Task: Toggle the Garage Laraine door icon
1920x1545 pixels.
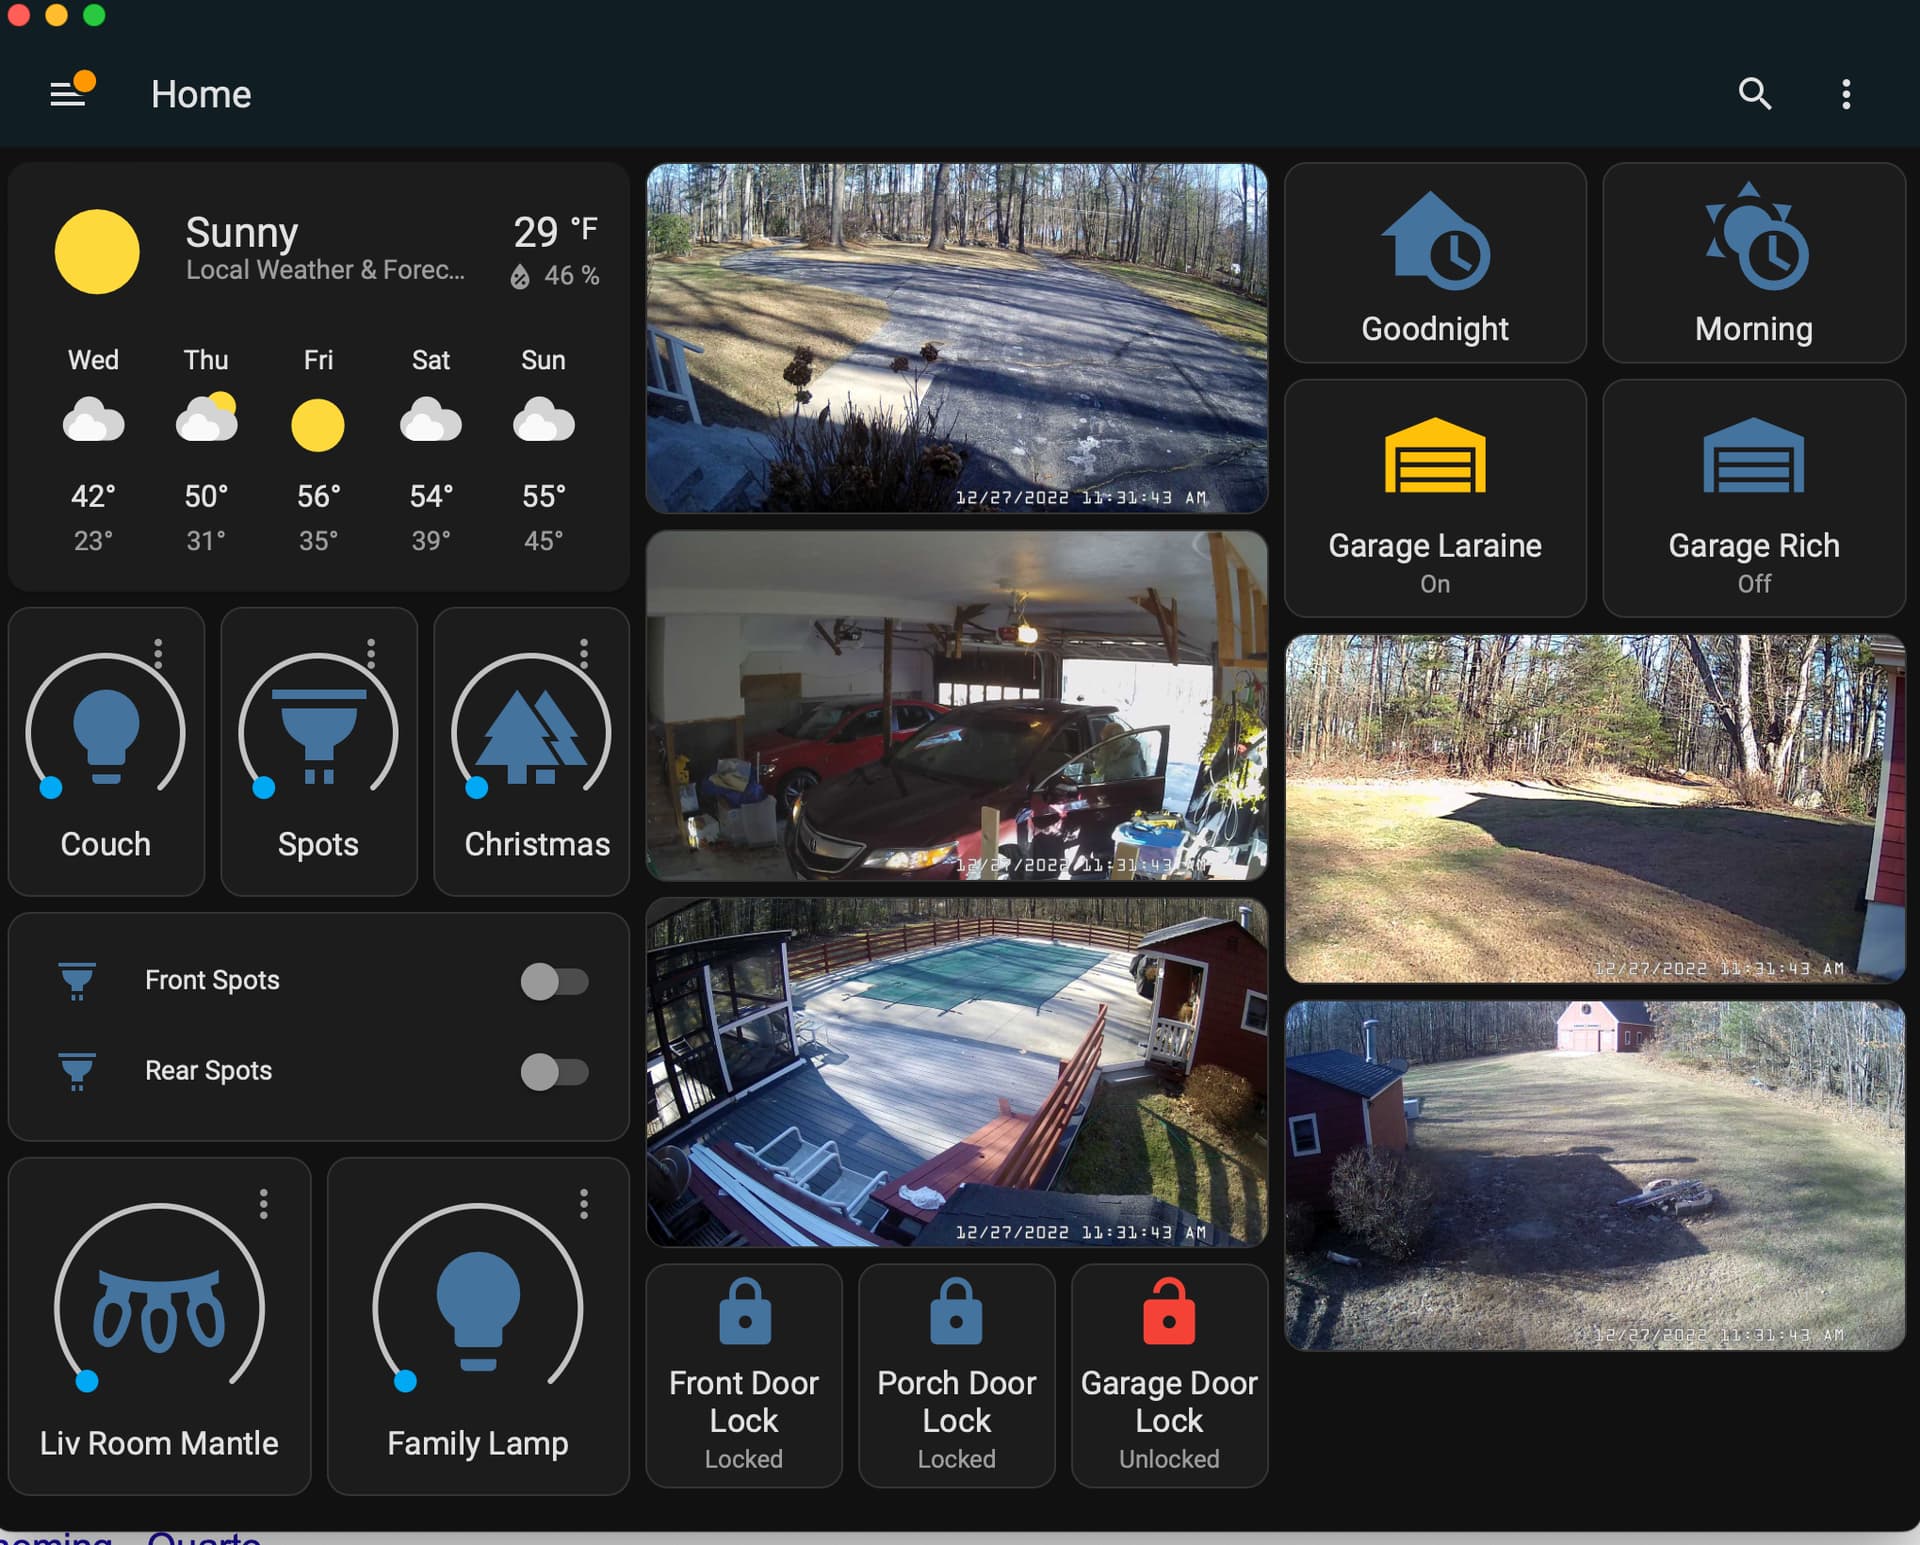Action: [x=1435, y=457]
